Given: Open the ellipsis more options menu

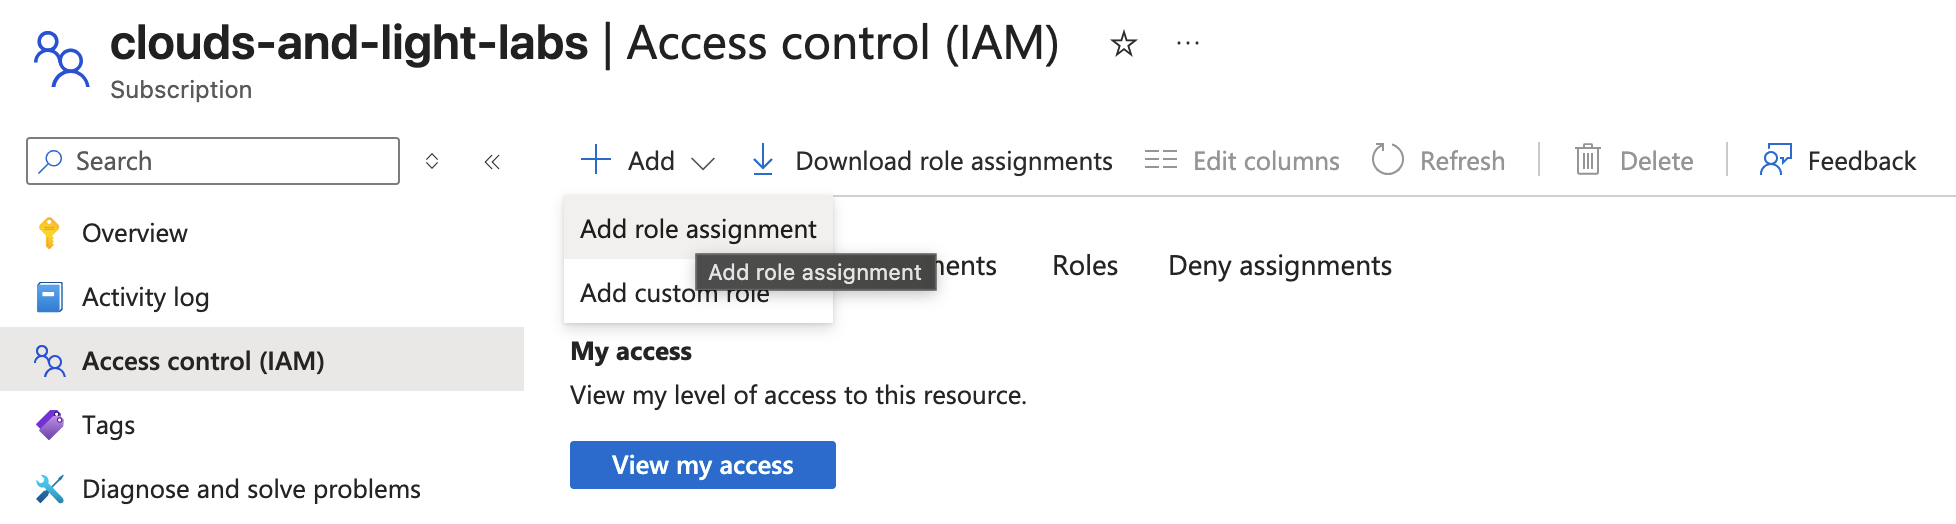Looking at the screenshot, I should click(1188, 44).
